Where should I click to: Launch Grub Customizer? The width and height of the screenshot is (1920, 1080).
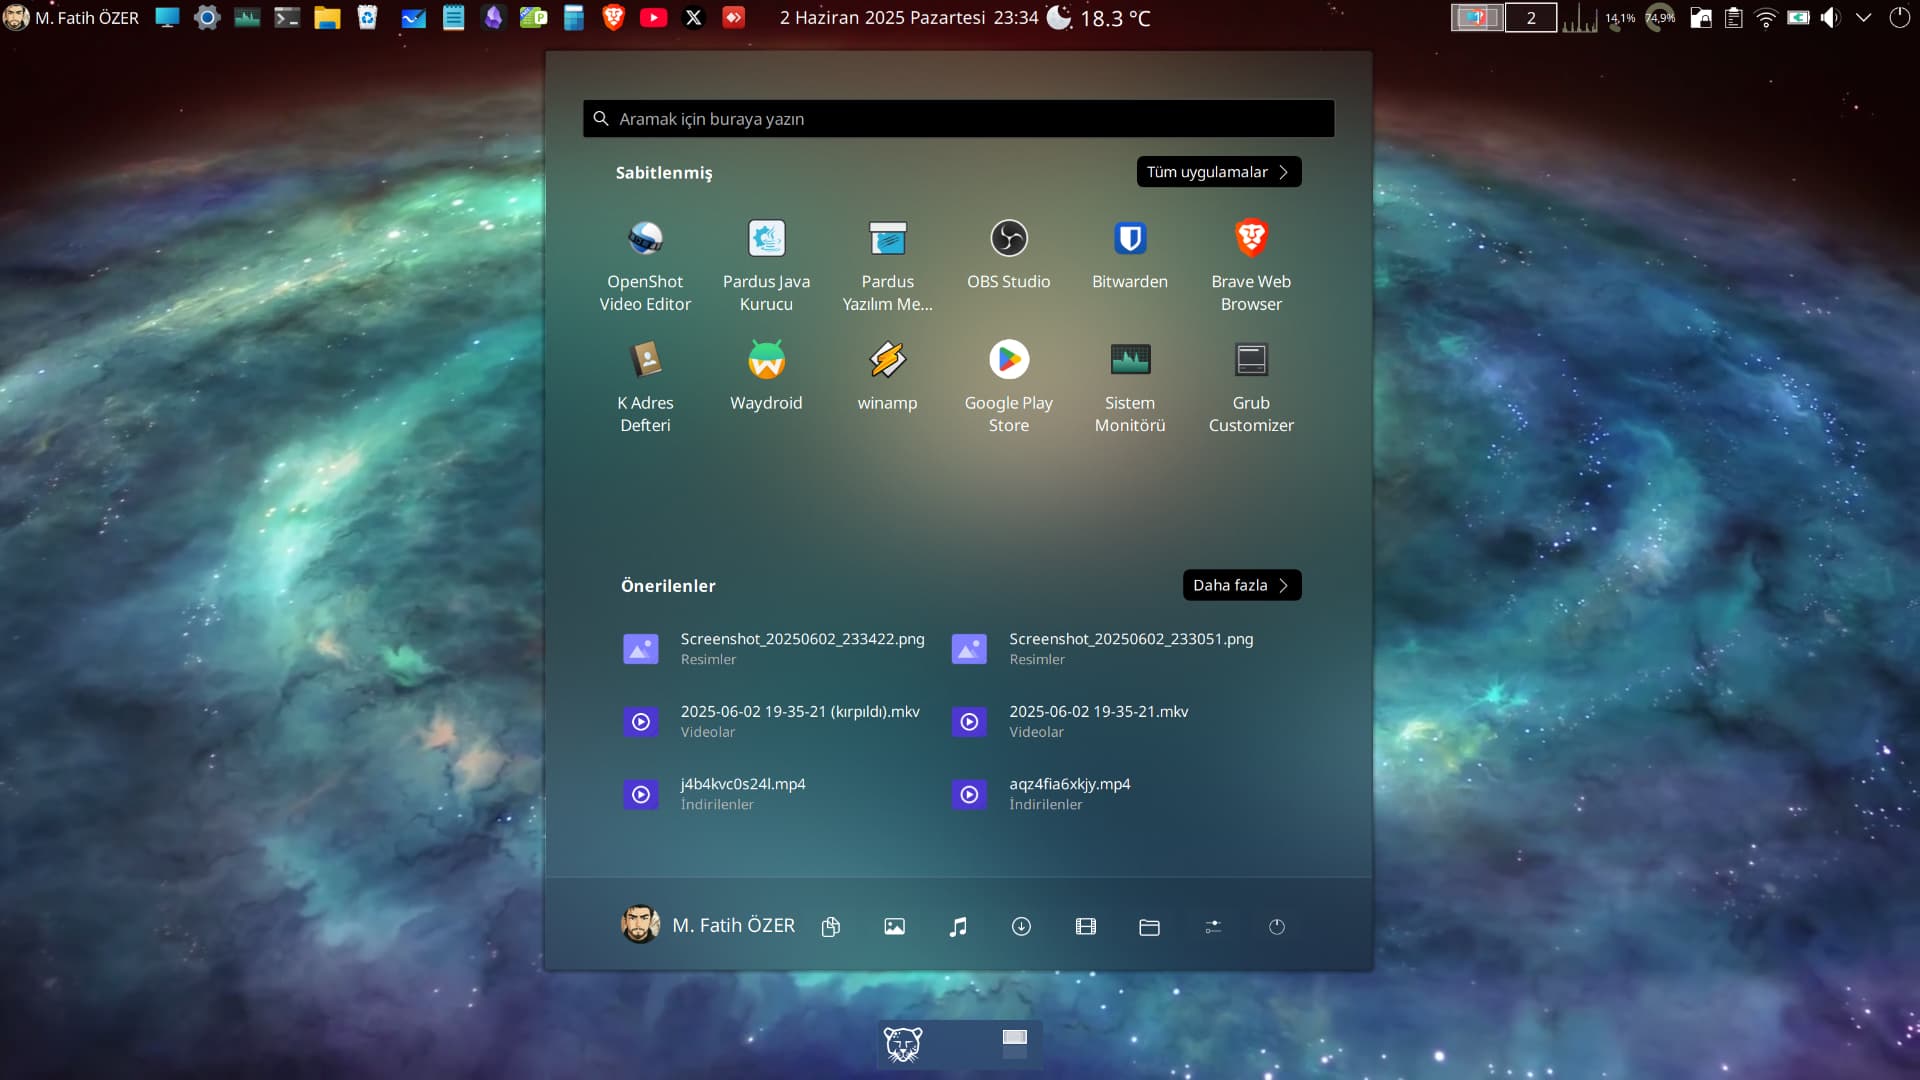[x=1251, y=386]
